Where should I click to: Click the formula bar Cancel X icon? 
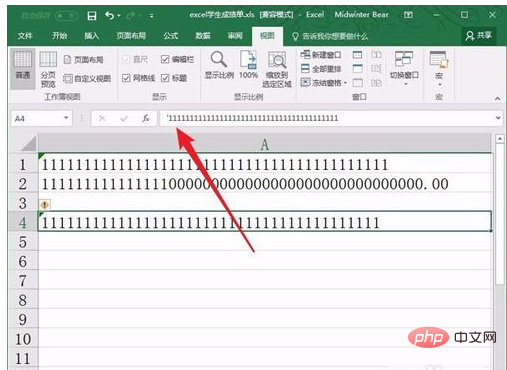tap(102, 118)
